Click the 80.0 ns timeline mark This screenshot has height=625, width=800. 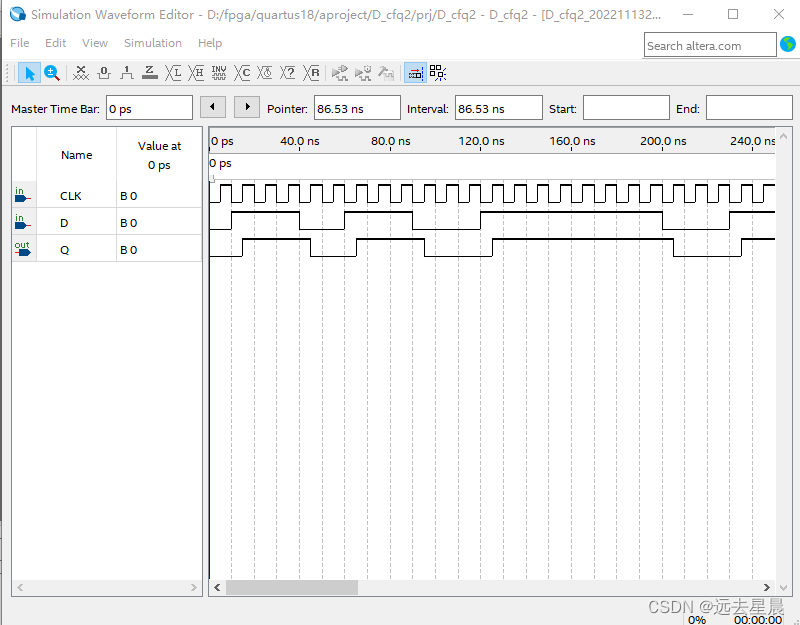click(390, 141)
